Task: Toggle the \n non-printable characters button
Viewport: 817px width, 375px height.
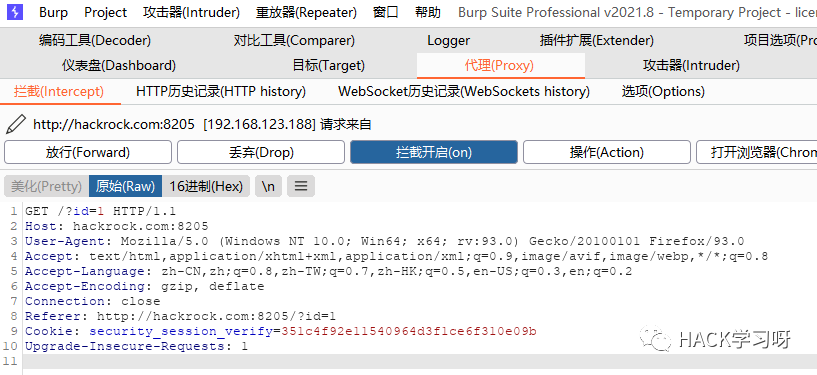Action: click(x=268, y=186)
